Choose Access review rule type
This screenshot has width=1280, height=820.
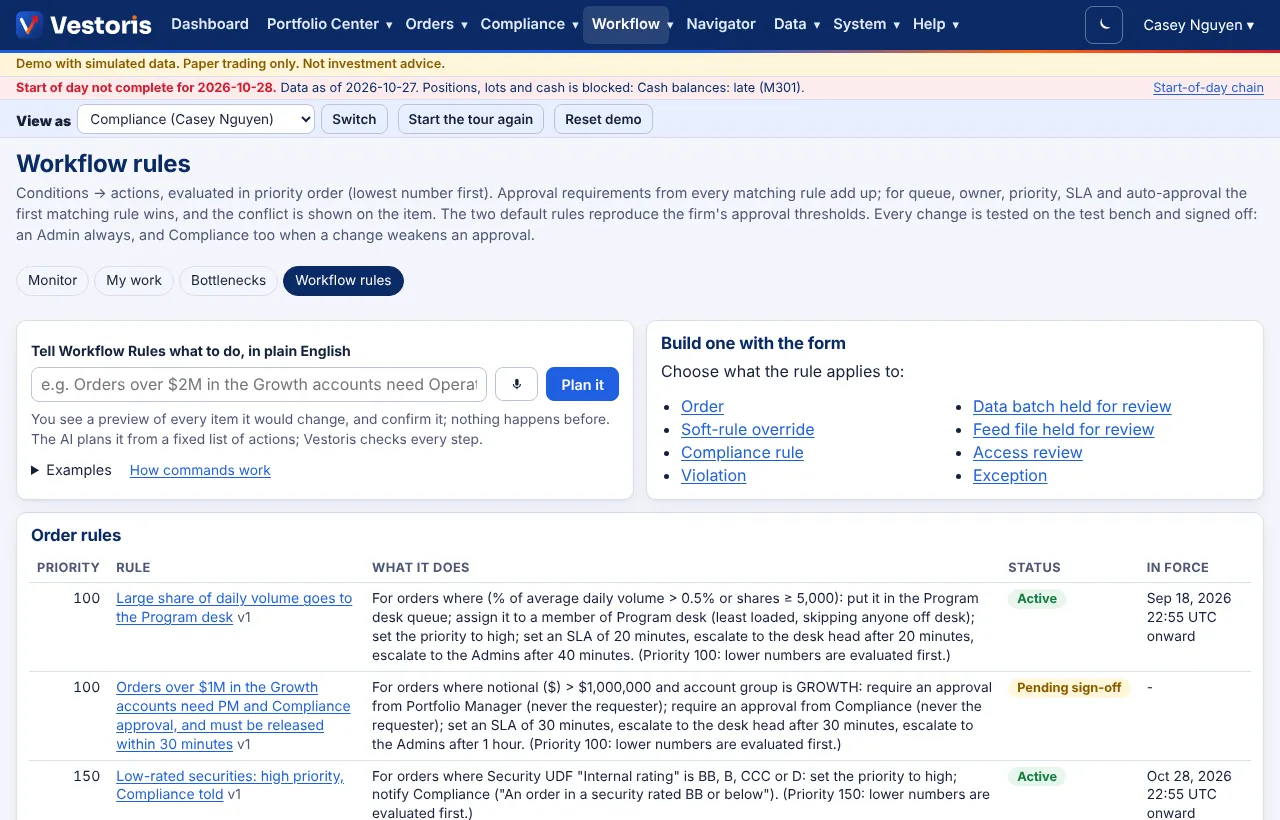(1028, 452)
